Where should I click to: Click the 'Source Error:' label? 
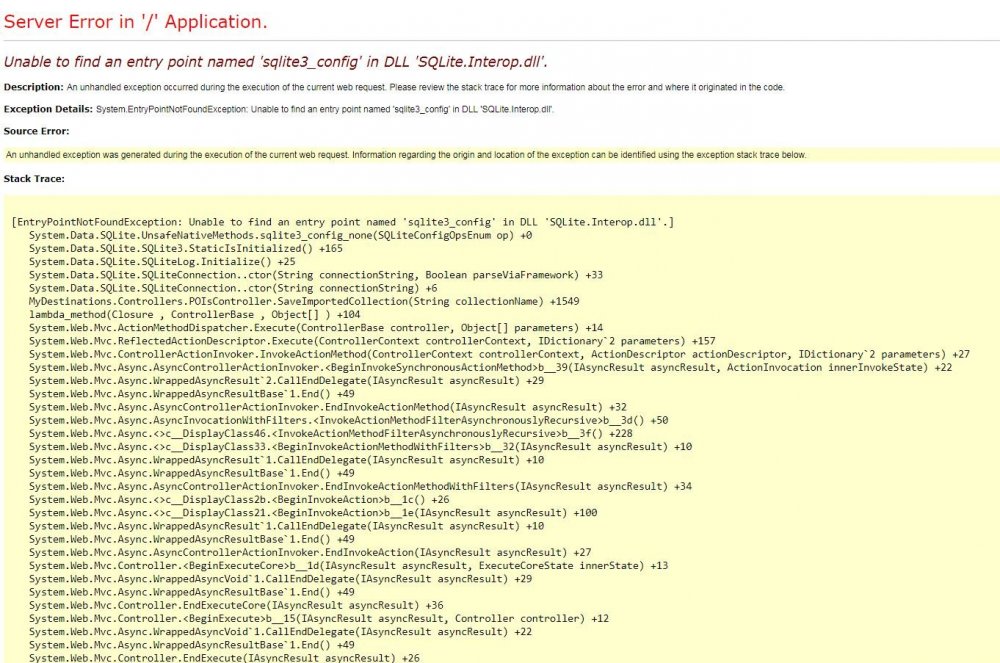[x=36, y=131]
